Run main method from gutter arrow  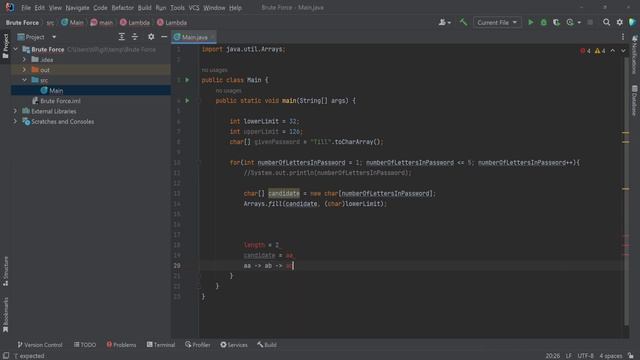[187, 100]
